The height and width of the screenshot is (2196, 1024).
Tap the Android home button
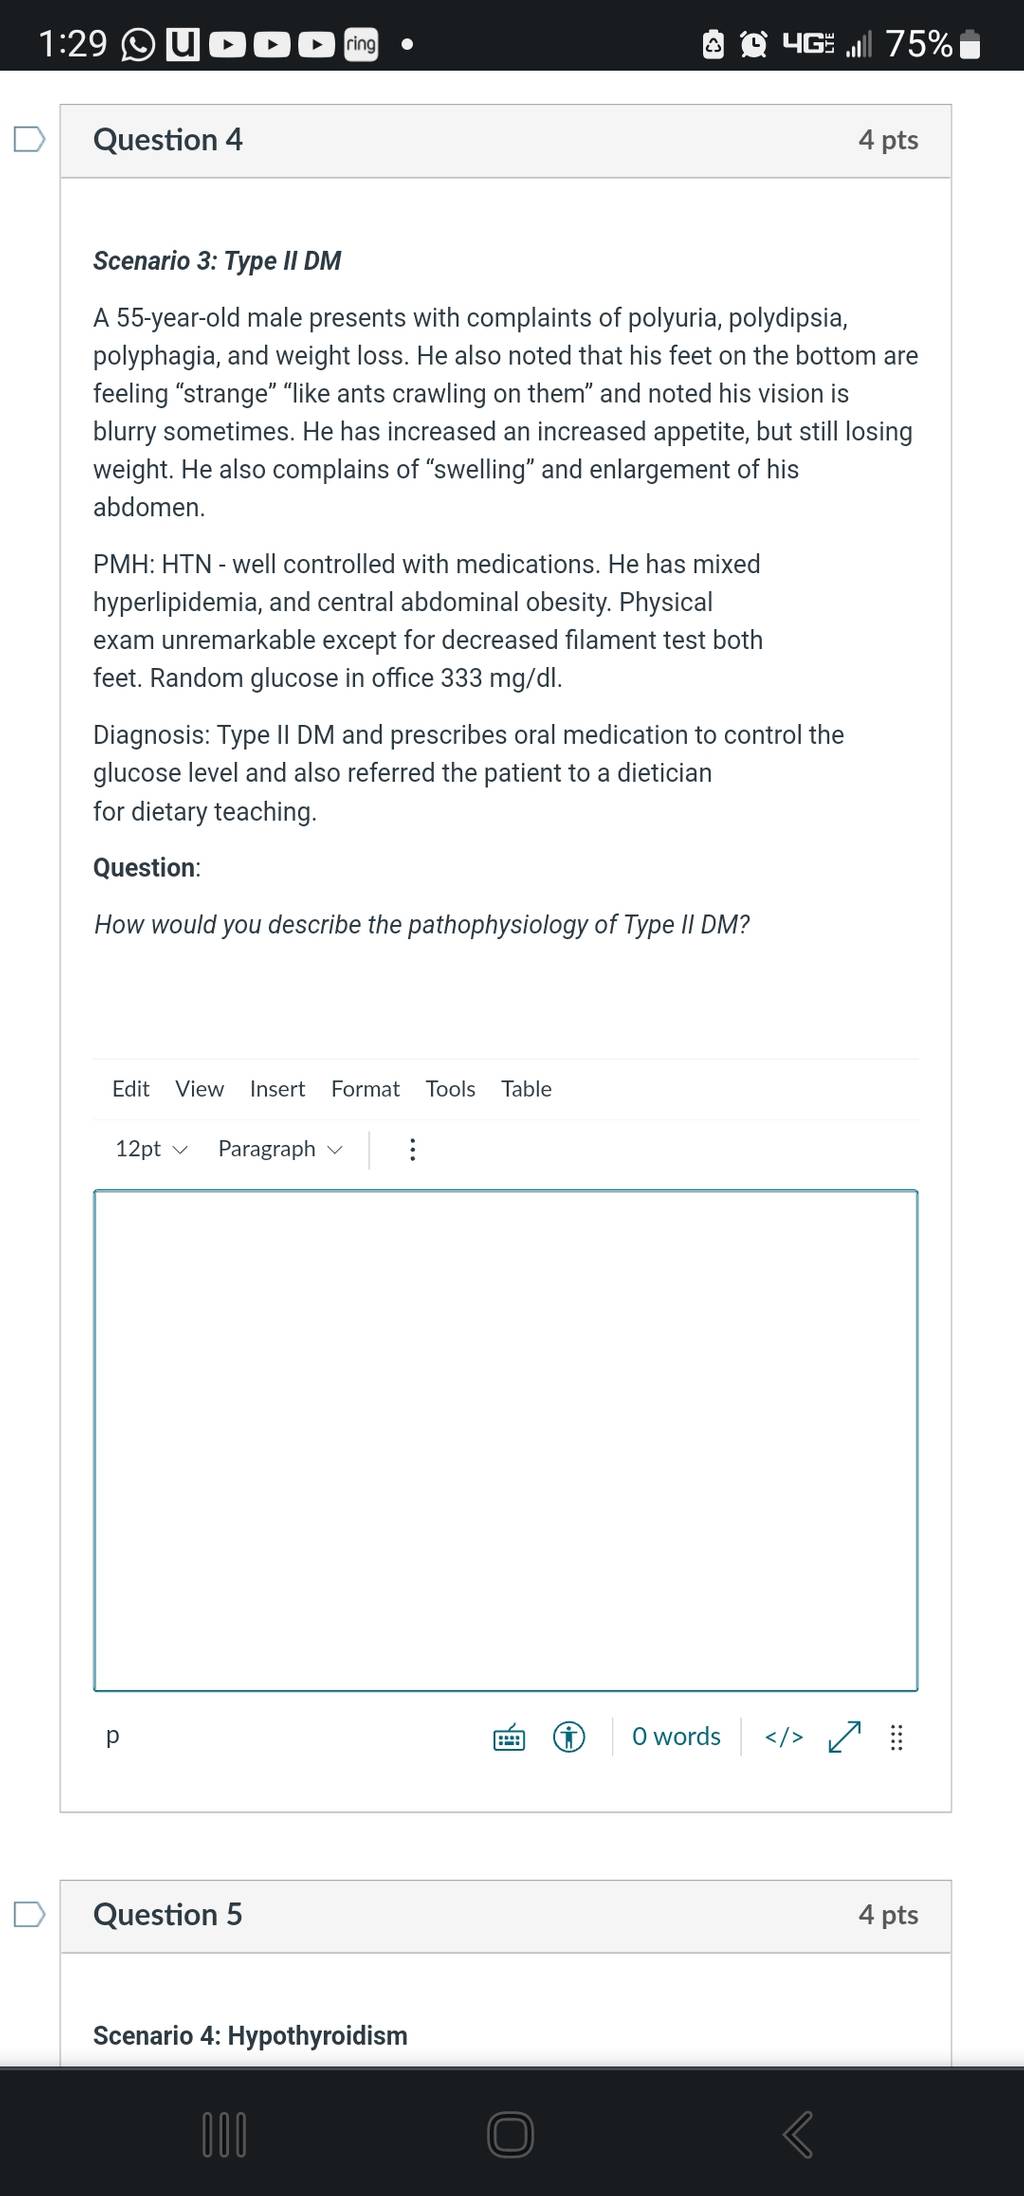(x=510, y=2133)
